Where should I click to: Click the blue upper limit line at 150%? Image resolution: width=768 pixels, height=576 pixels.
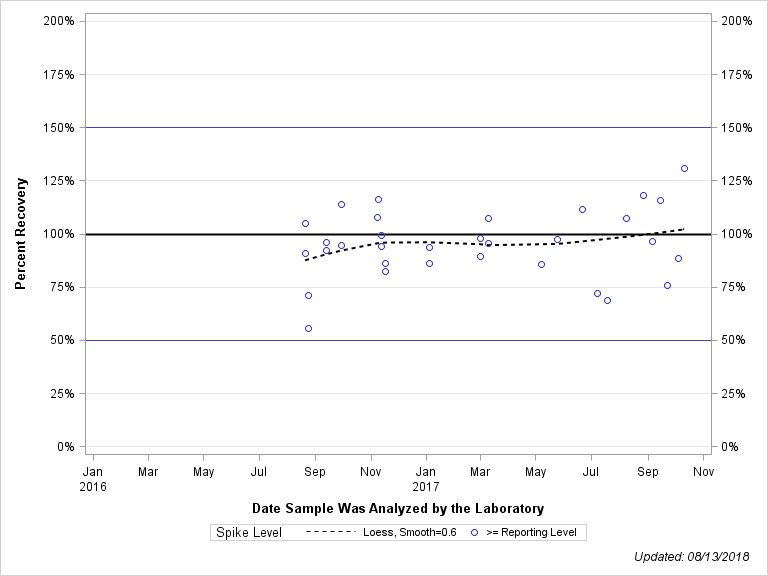point(398,127)
